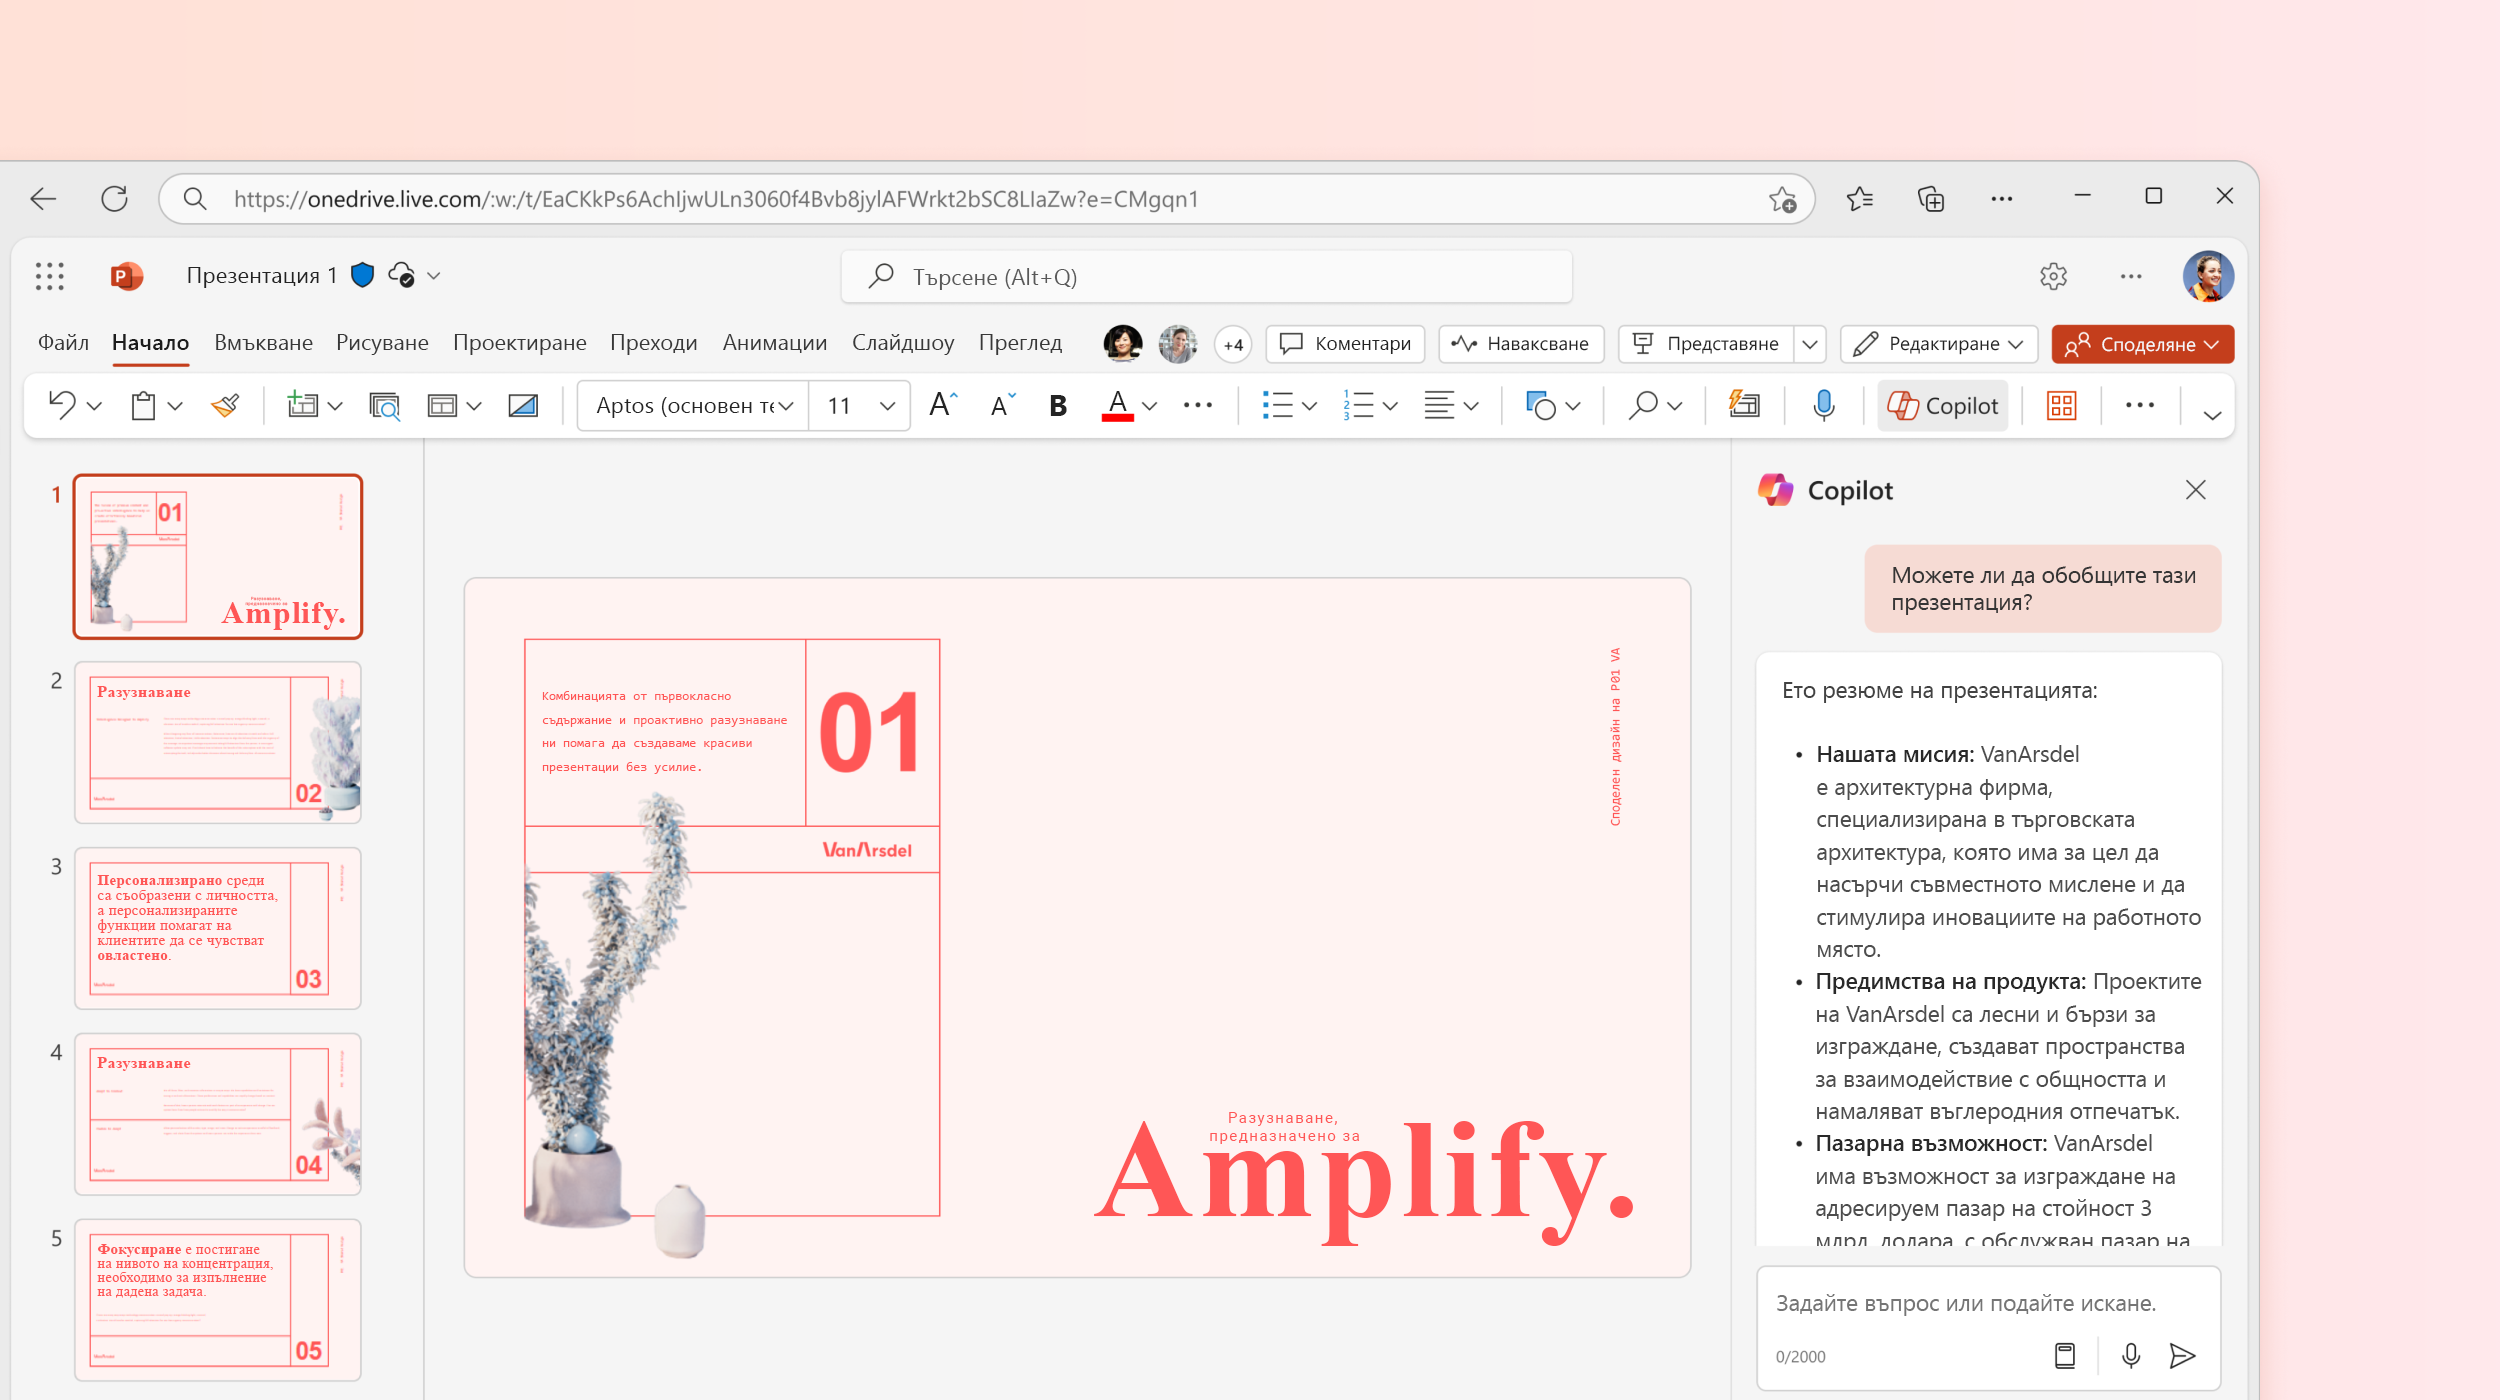Open ribbon overflow three dots
Image resolution: width=2500 pixels, height=1400 pixels.
click(2140, 405)
